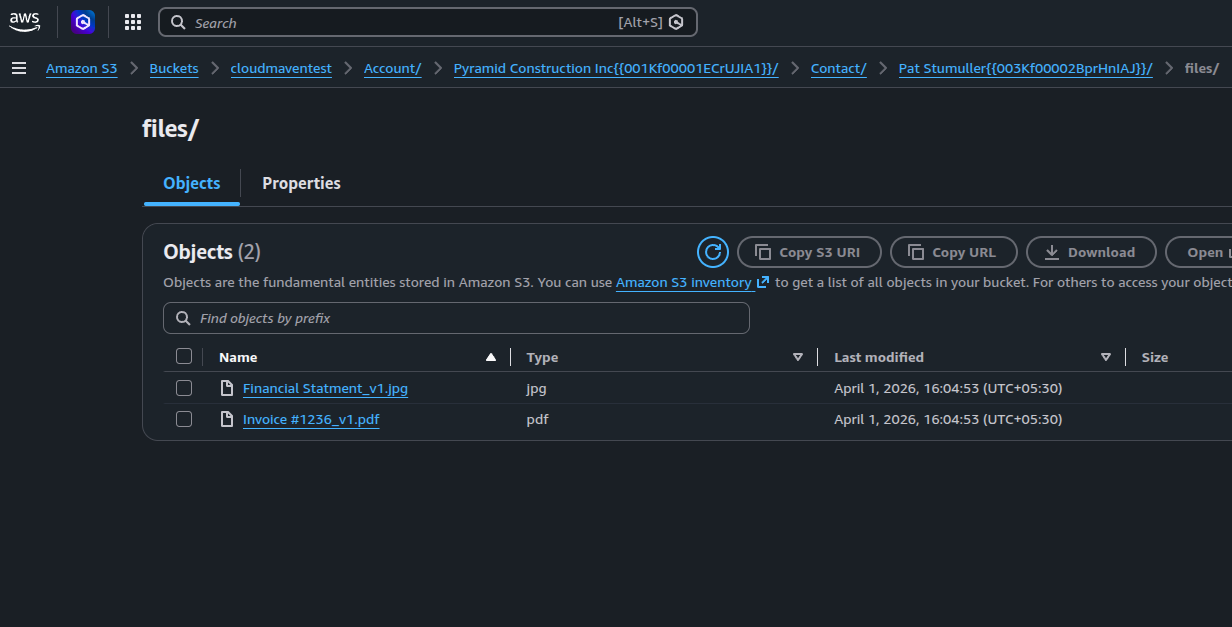Check the box for Financial Statment_v1.jpg
This screenshot has width=1232, height=627.
point(184,388)
